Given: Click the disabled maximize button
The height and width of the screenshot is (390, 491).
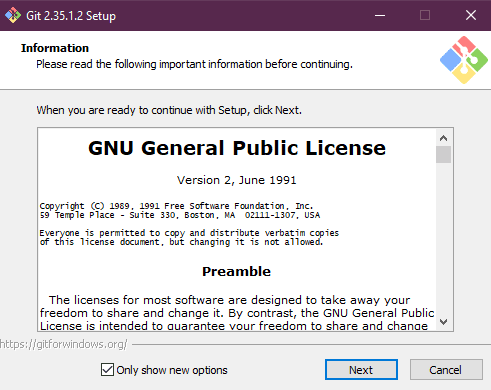Looking at the screenshot, I should click(x=425, y=15).
